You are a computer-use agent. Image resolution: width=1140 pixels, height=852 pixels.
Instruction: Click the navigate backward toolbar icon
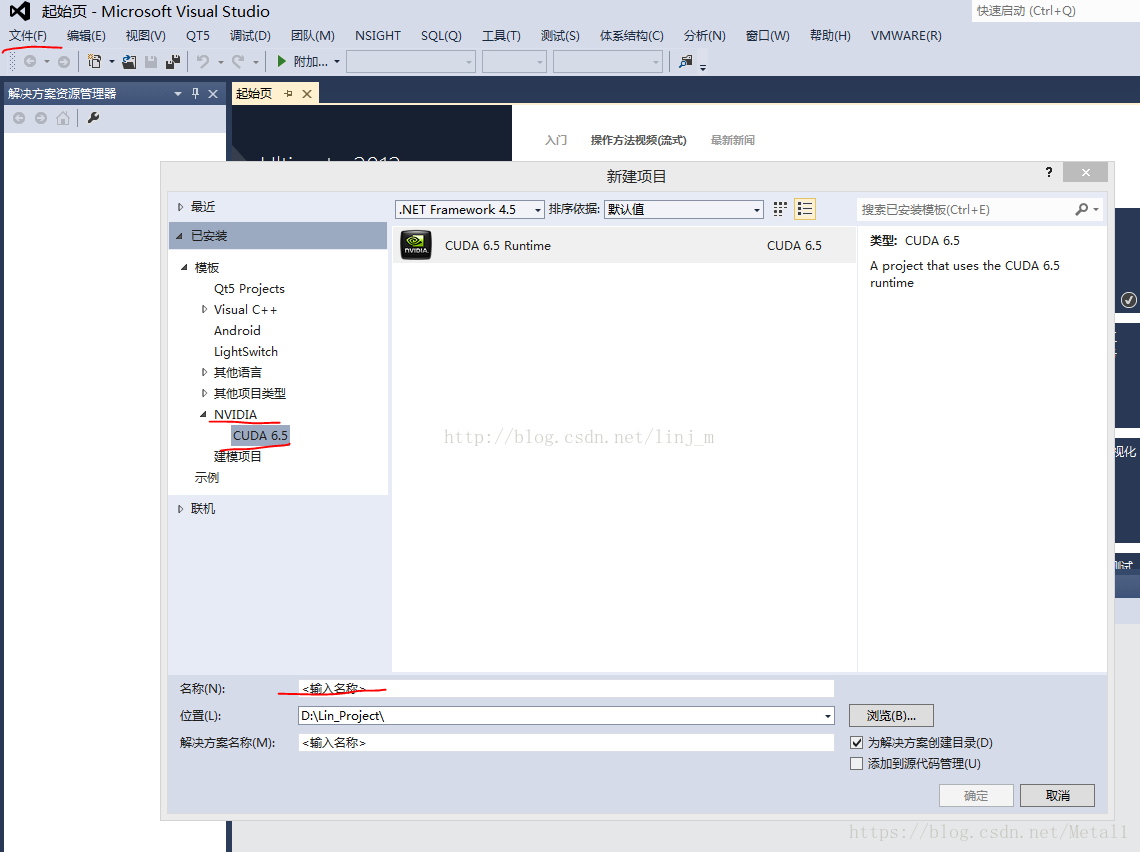point(30,62)
